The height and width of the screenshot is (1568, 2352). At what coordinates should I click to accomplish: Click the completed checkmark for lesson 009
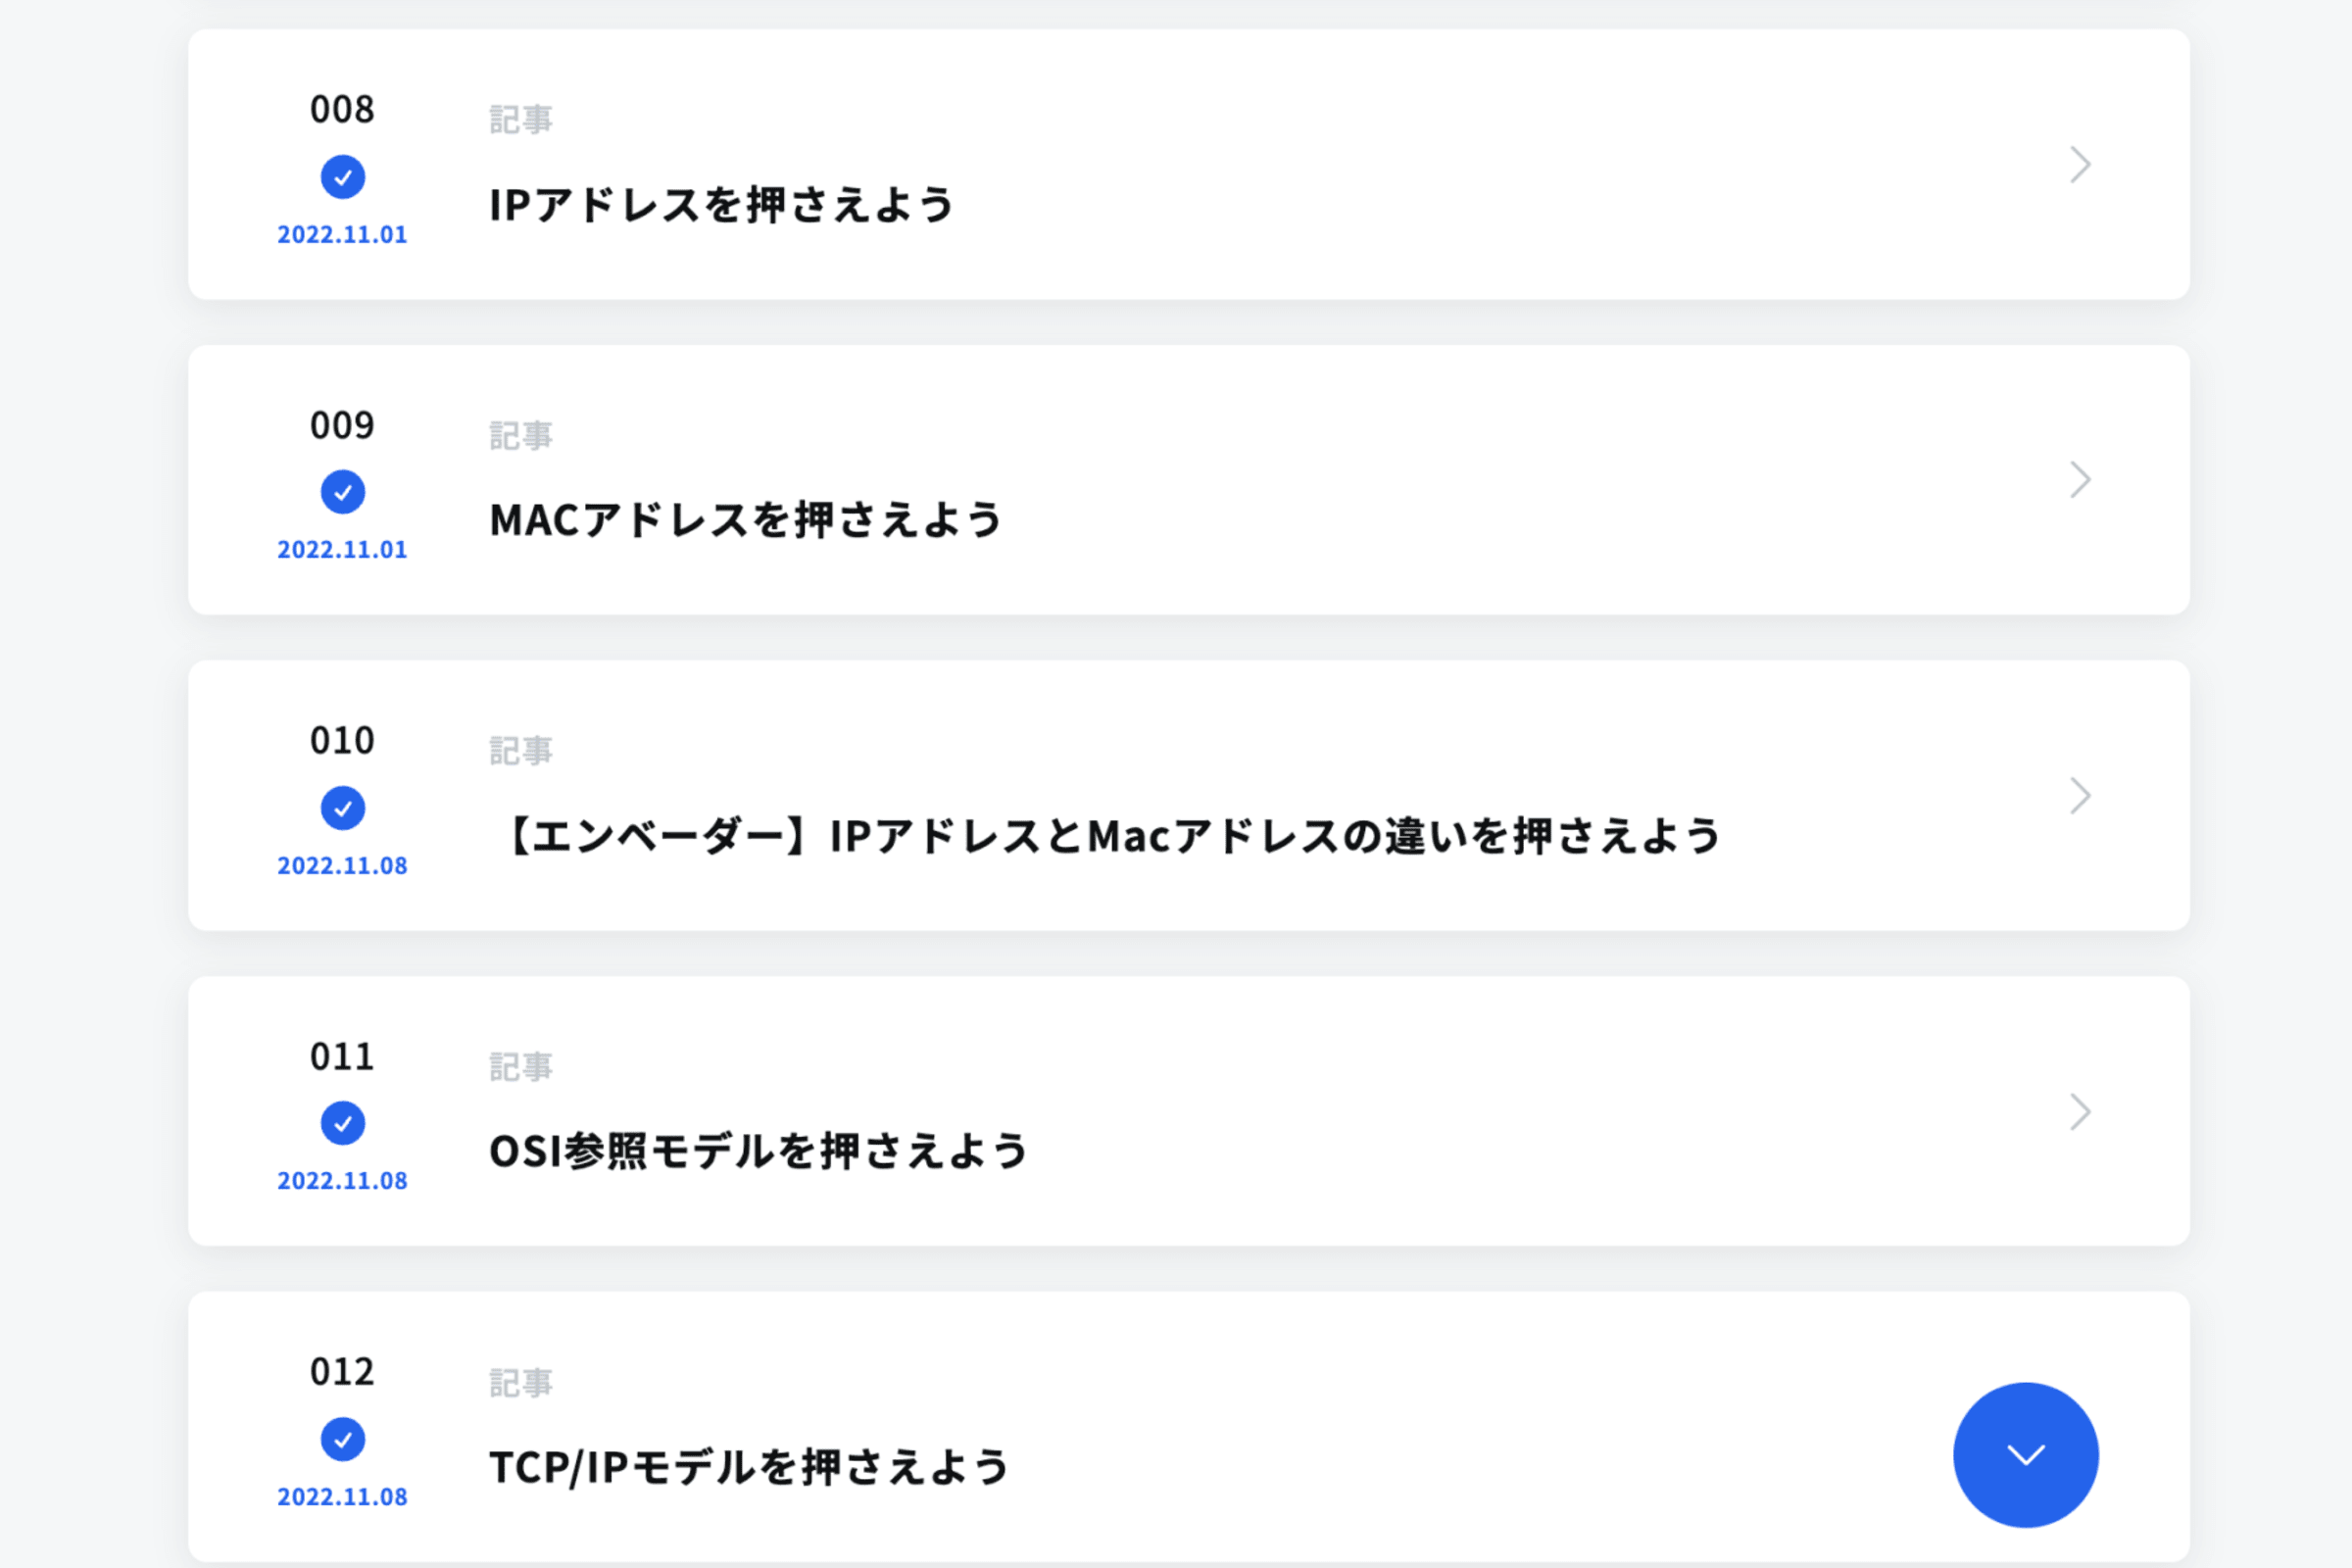click(342, 492)
